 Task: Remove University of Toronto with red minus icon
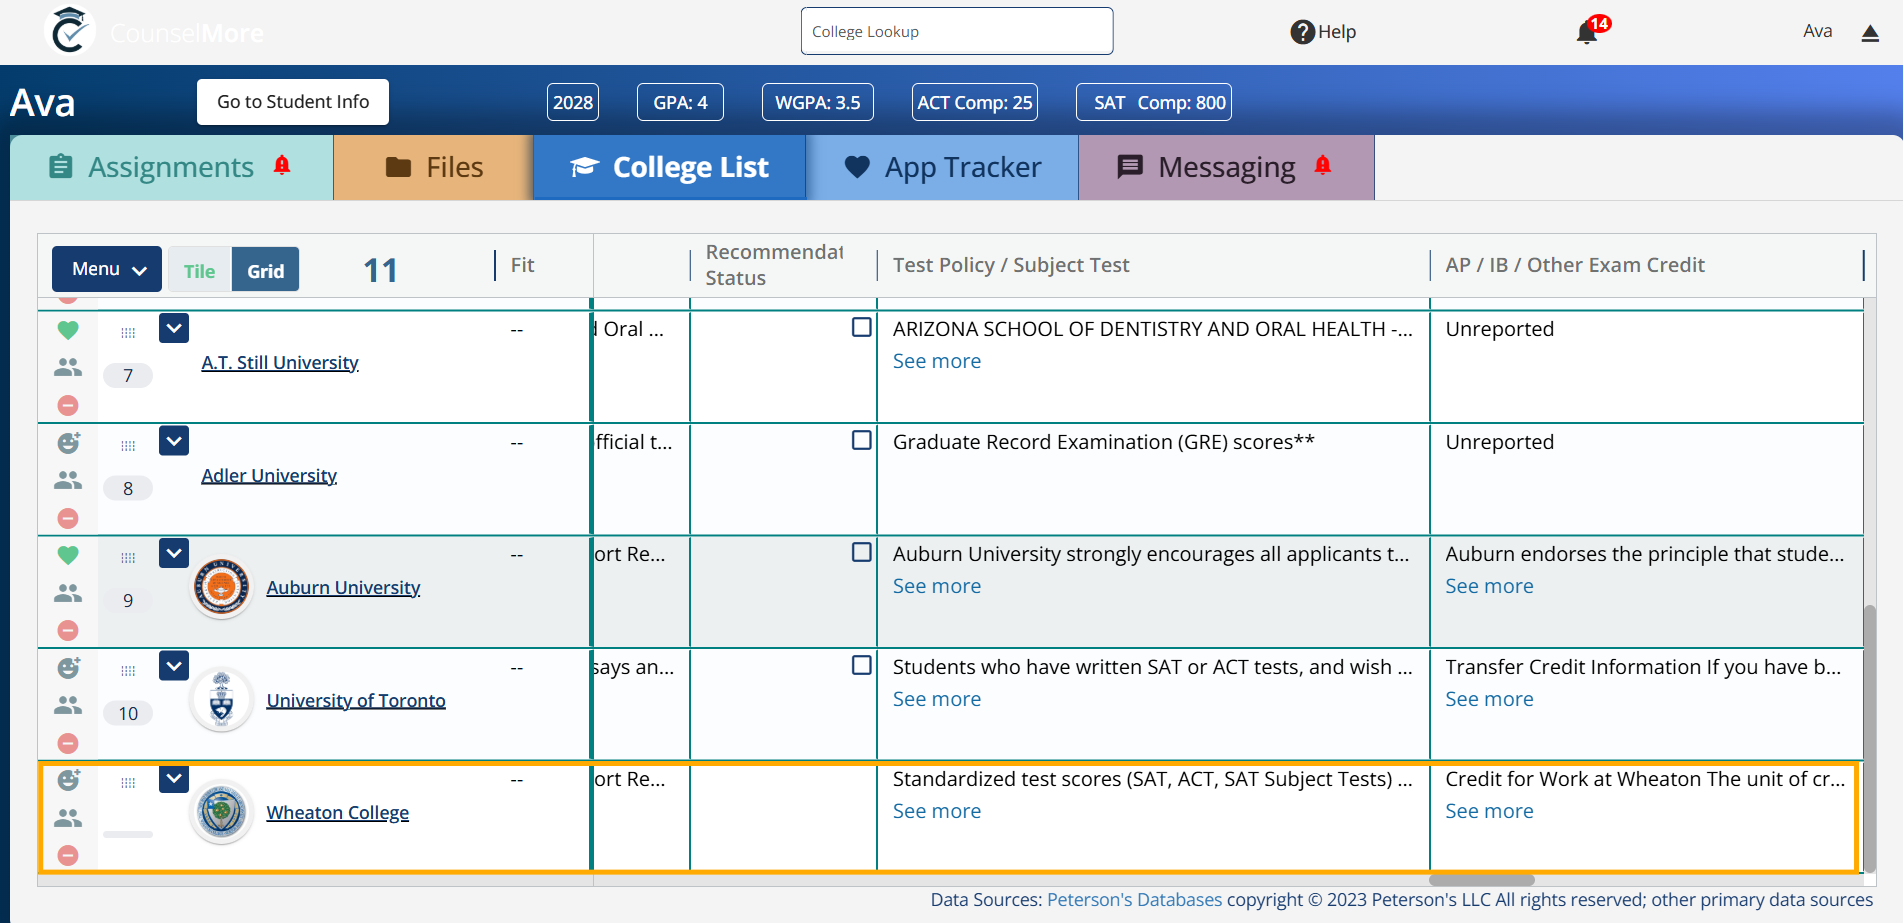(x=68, y=743)
